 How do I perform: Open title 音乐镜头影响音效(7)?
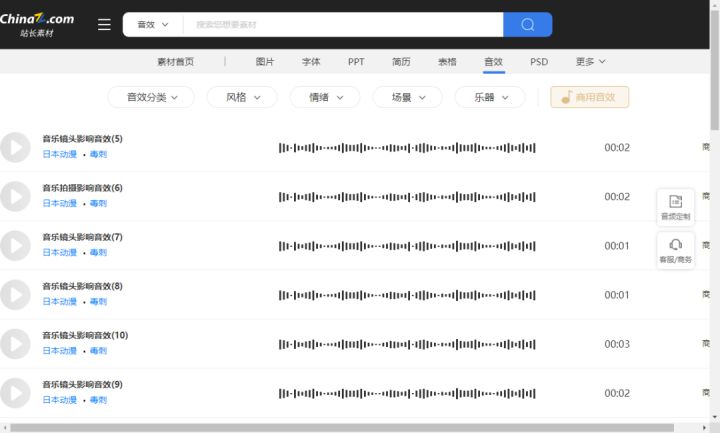pyautogui.click(x=83, y=237)
